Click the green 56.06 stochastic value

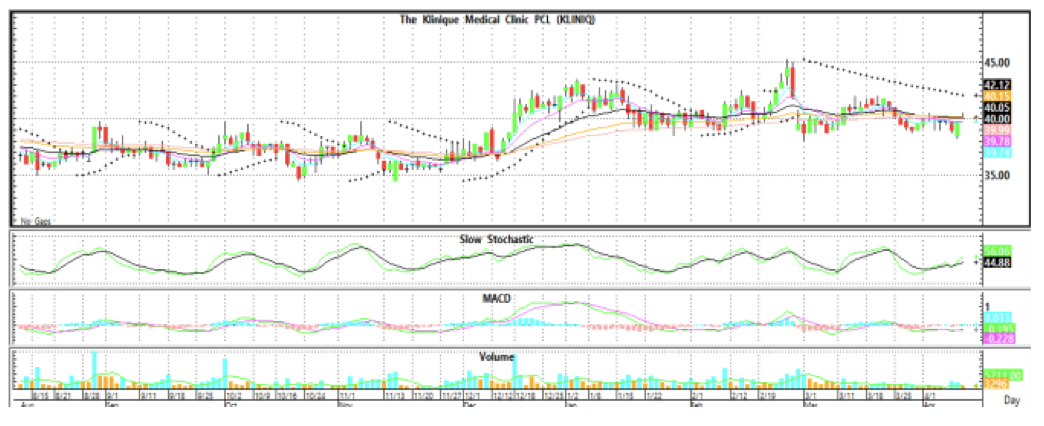(x=997, y=252)
